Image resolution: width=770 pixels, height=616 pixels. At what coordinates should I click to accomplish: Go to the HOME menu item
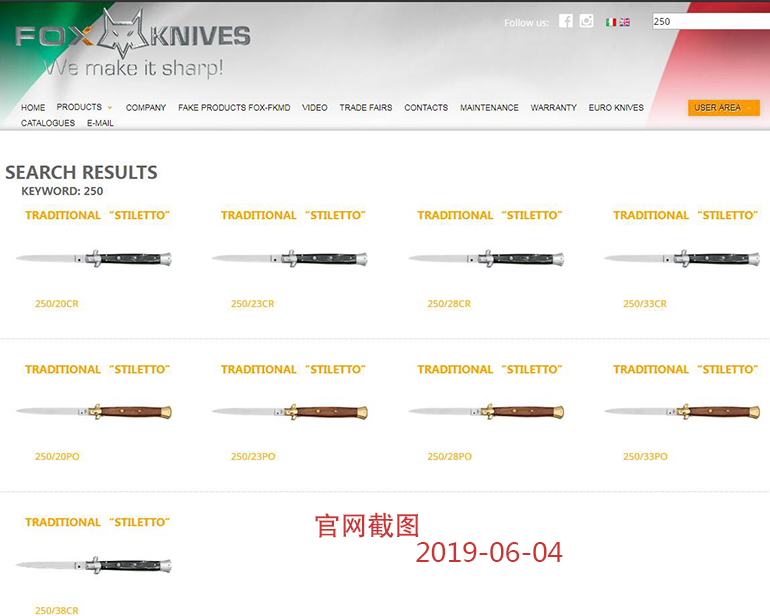[x=33, y=108]
